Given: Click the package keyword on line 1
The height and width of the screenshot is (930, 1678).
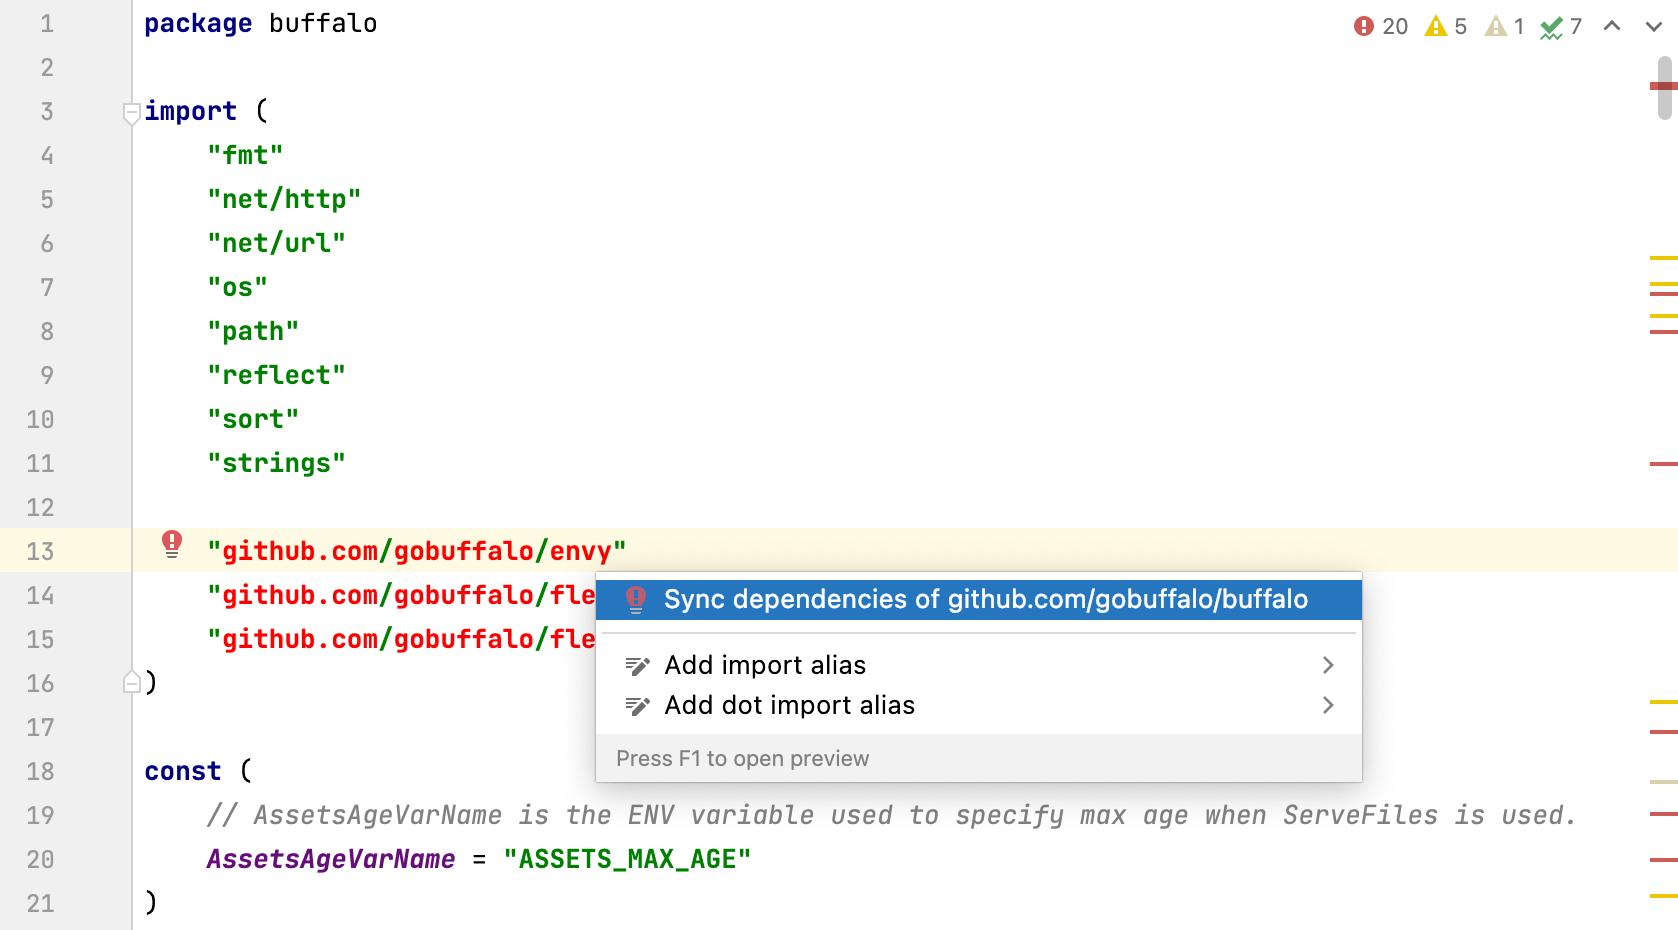Looking at the screenshot, I should (198, 23).
